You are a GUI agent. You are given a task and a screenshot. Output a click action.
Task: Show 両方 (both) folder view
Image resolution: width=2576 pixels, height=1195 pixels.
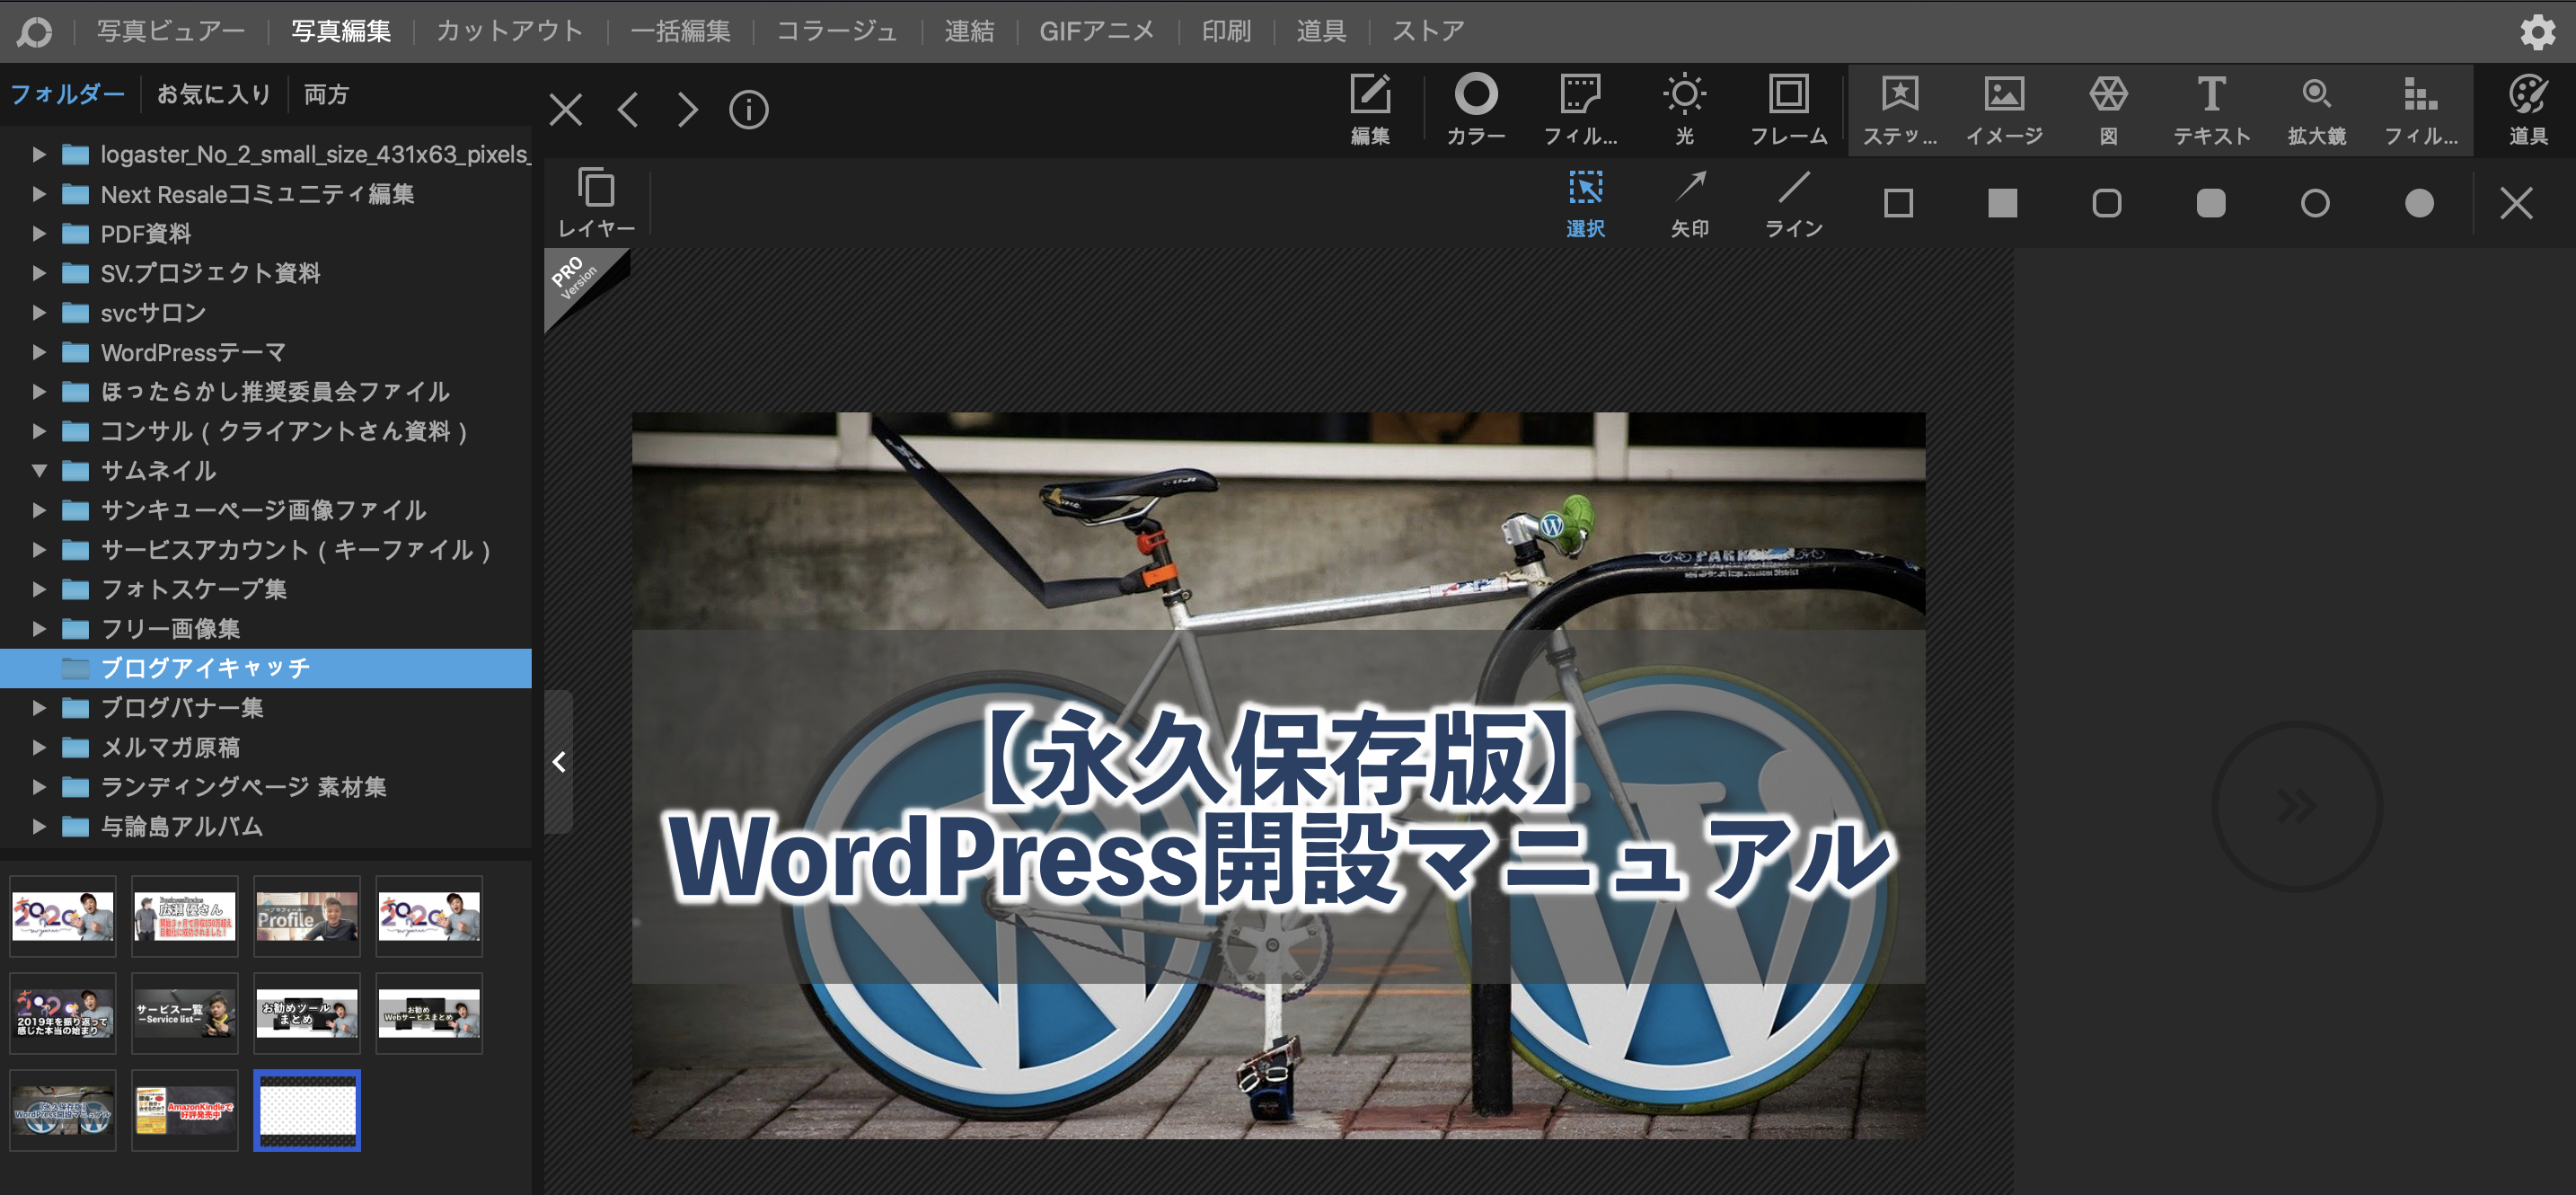pyautogui.click(x=326, y=94)
